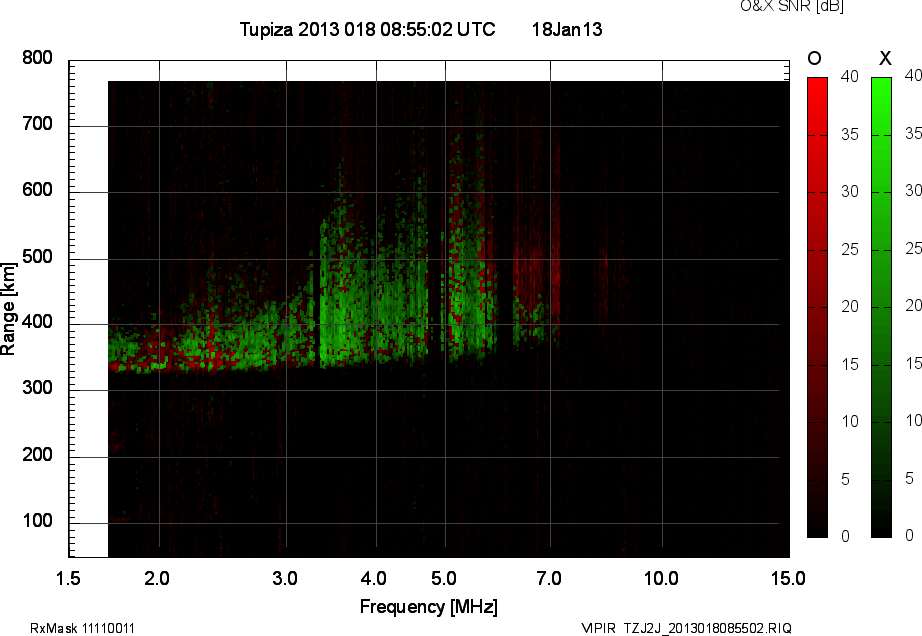Click the 'Frequency [MHz]' axis label
Image resolution: width=922 pixels, height=636 pixels.
pyautogui.click(x=429, y=607)
